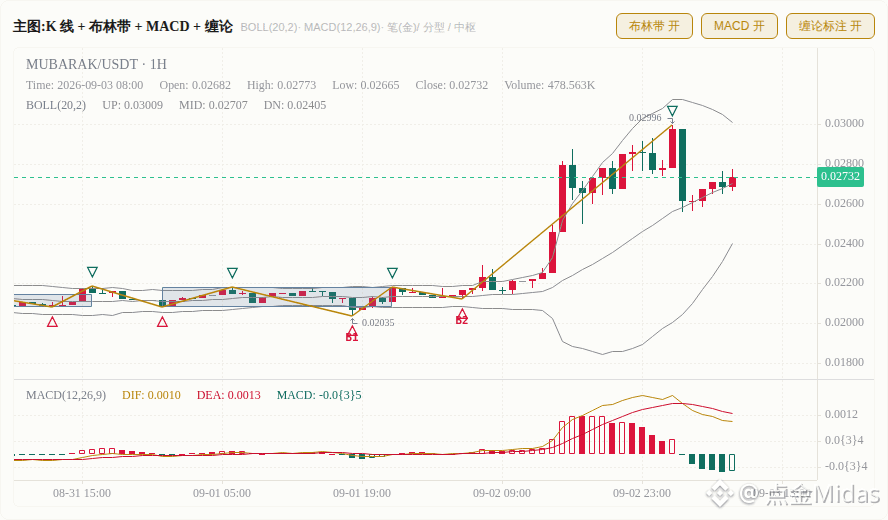This screenshot has height=520, width=888.
Task: Click the B1 buy signal marker
Action: [x=352, y=334]
